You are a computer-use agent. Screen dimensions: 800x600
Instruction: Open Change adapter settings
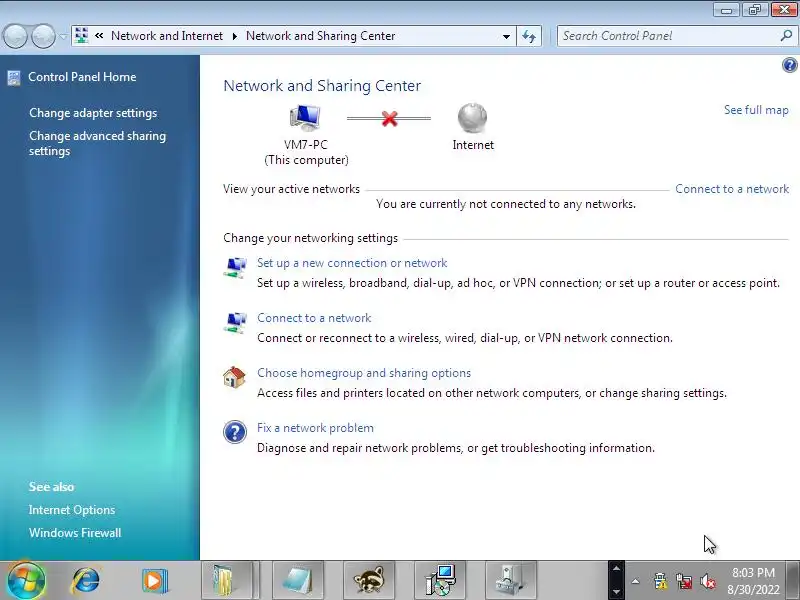pos(93,113)
